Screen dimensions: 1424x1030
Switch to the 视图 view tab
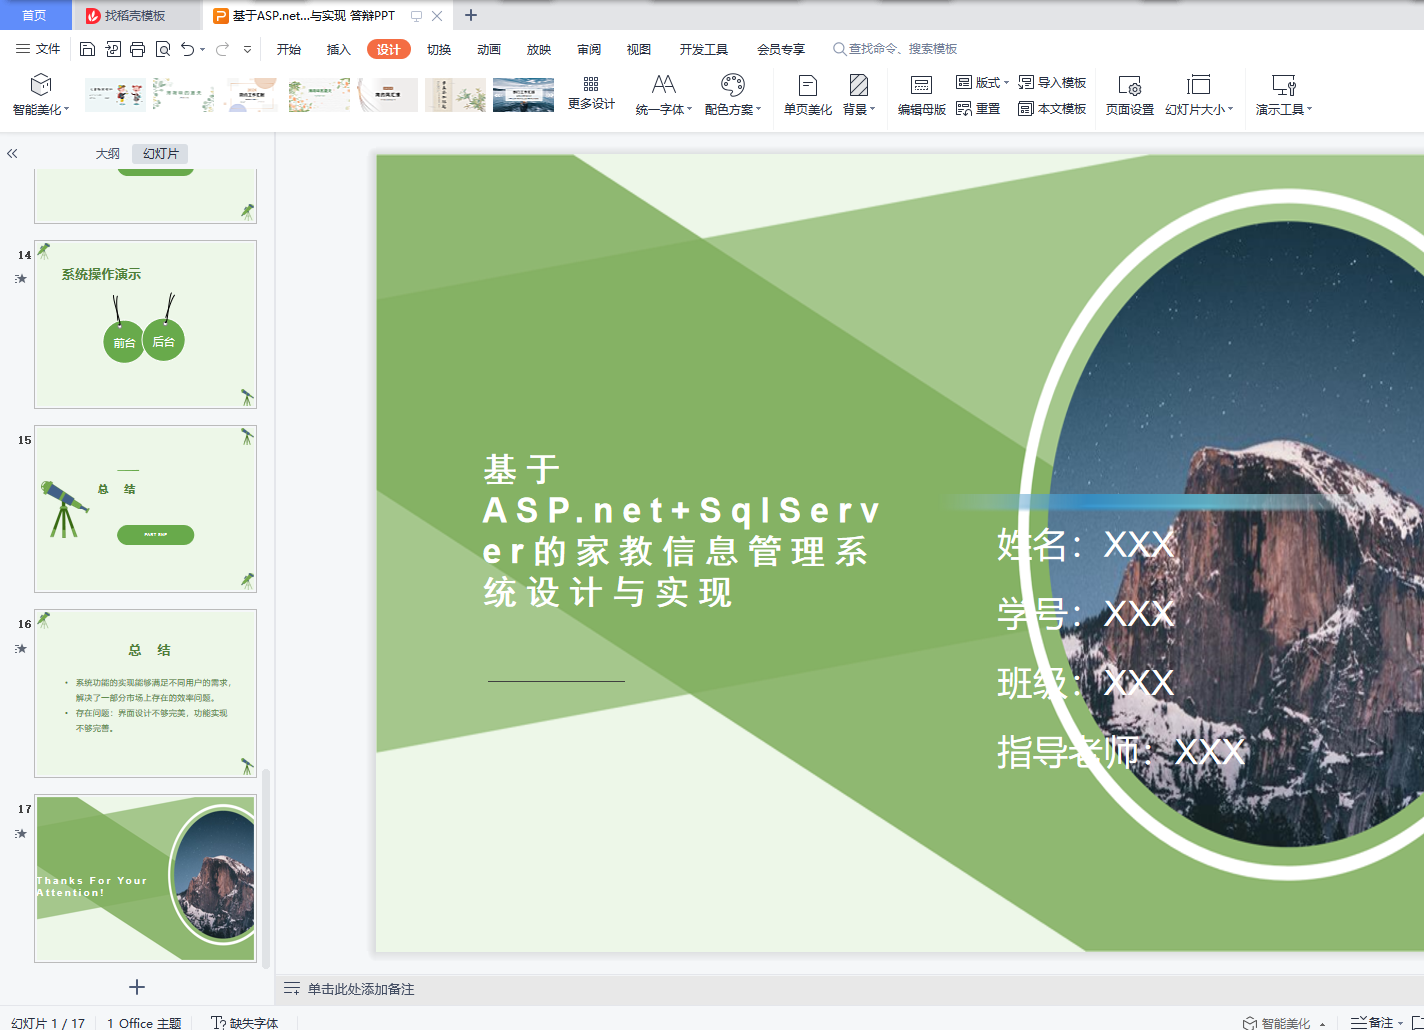(x=639, y=50)
